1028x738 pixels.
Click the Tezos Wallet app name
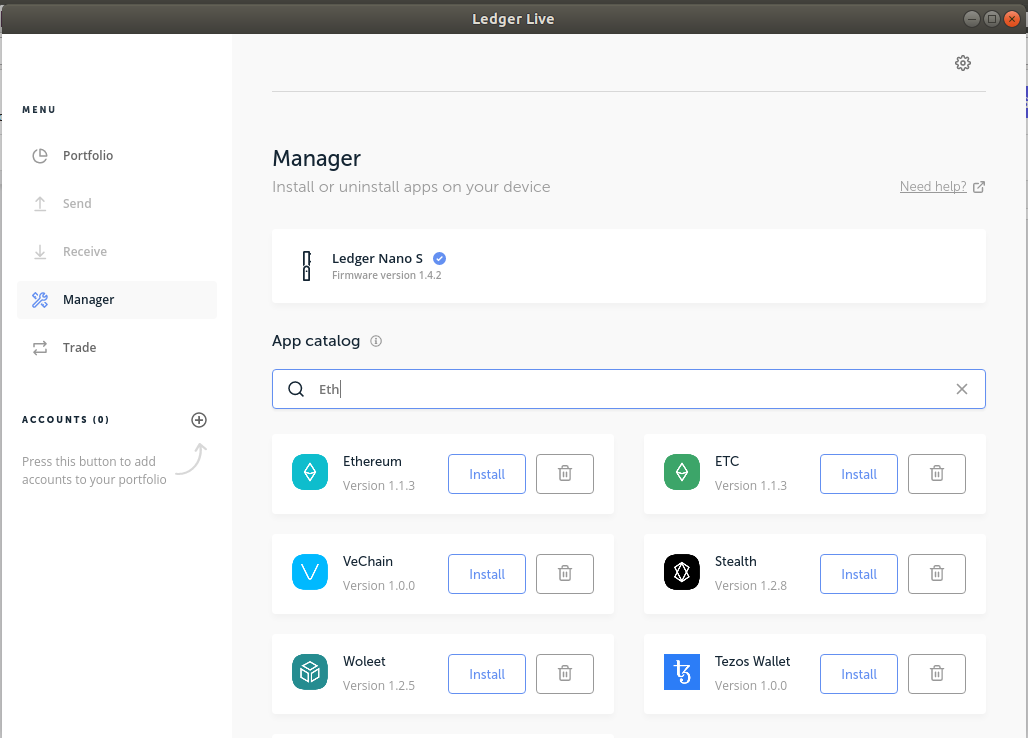coord(752,661)
